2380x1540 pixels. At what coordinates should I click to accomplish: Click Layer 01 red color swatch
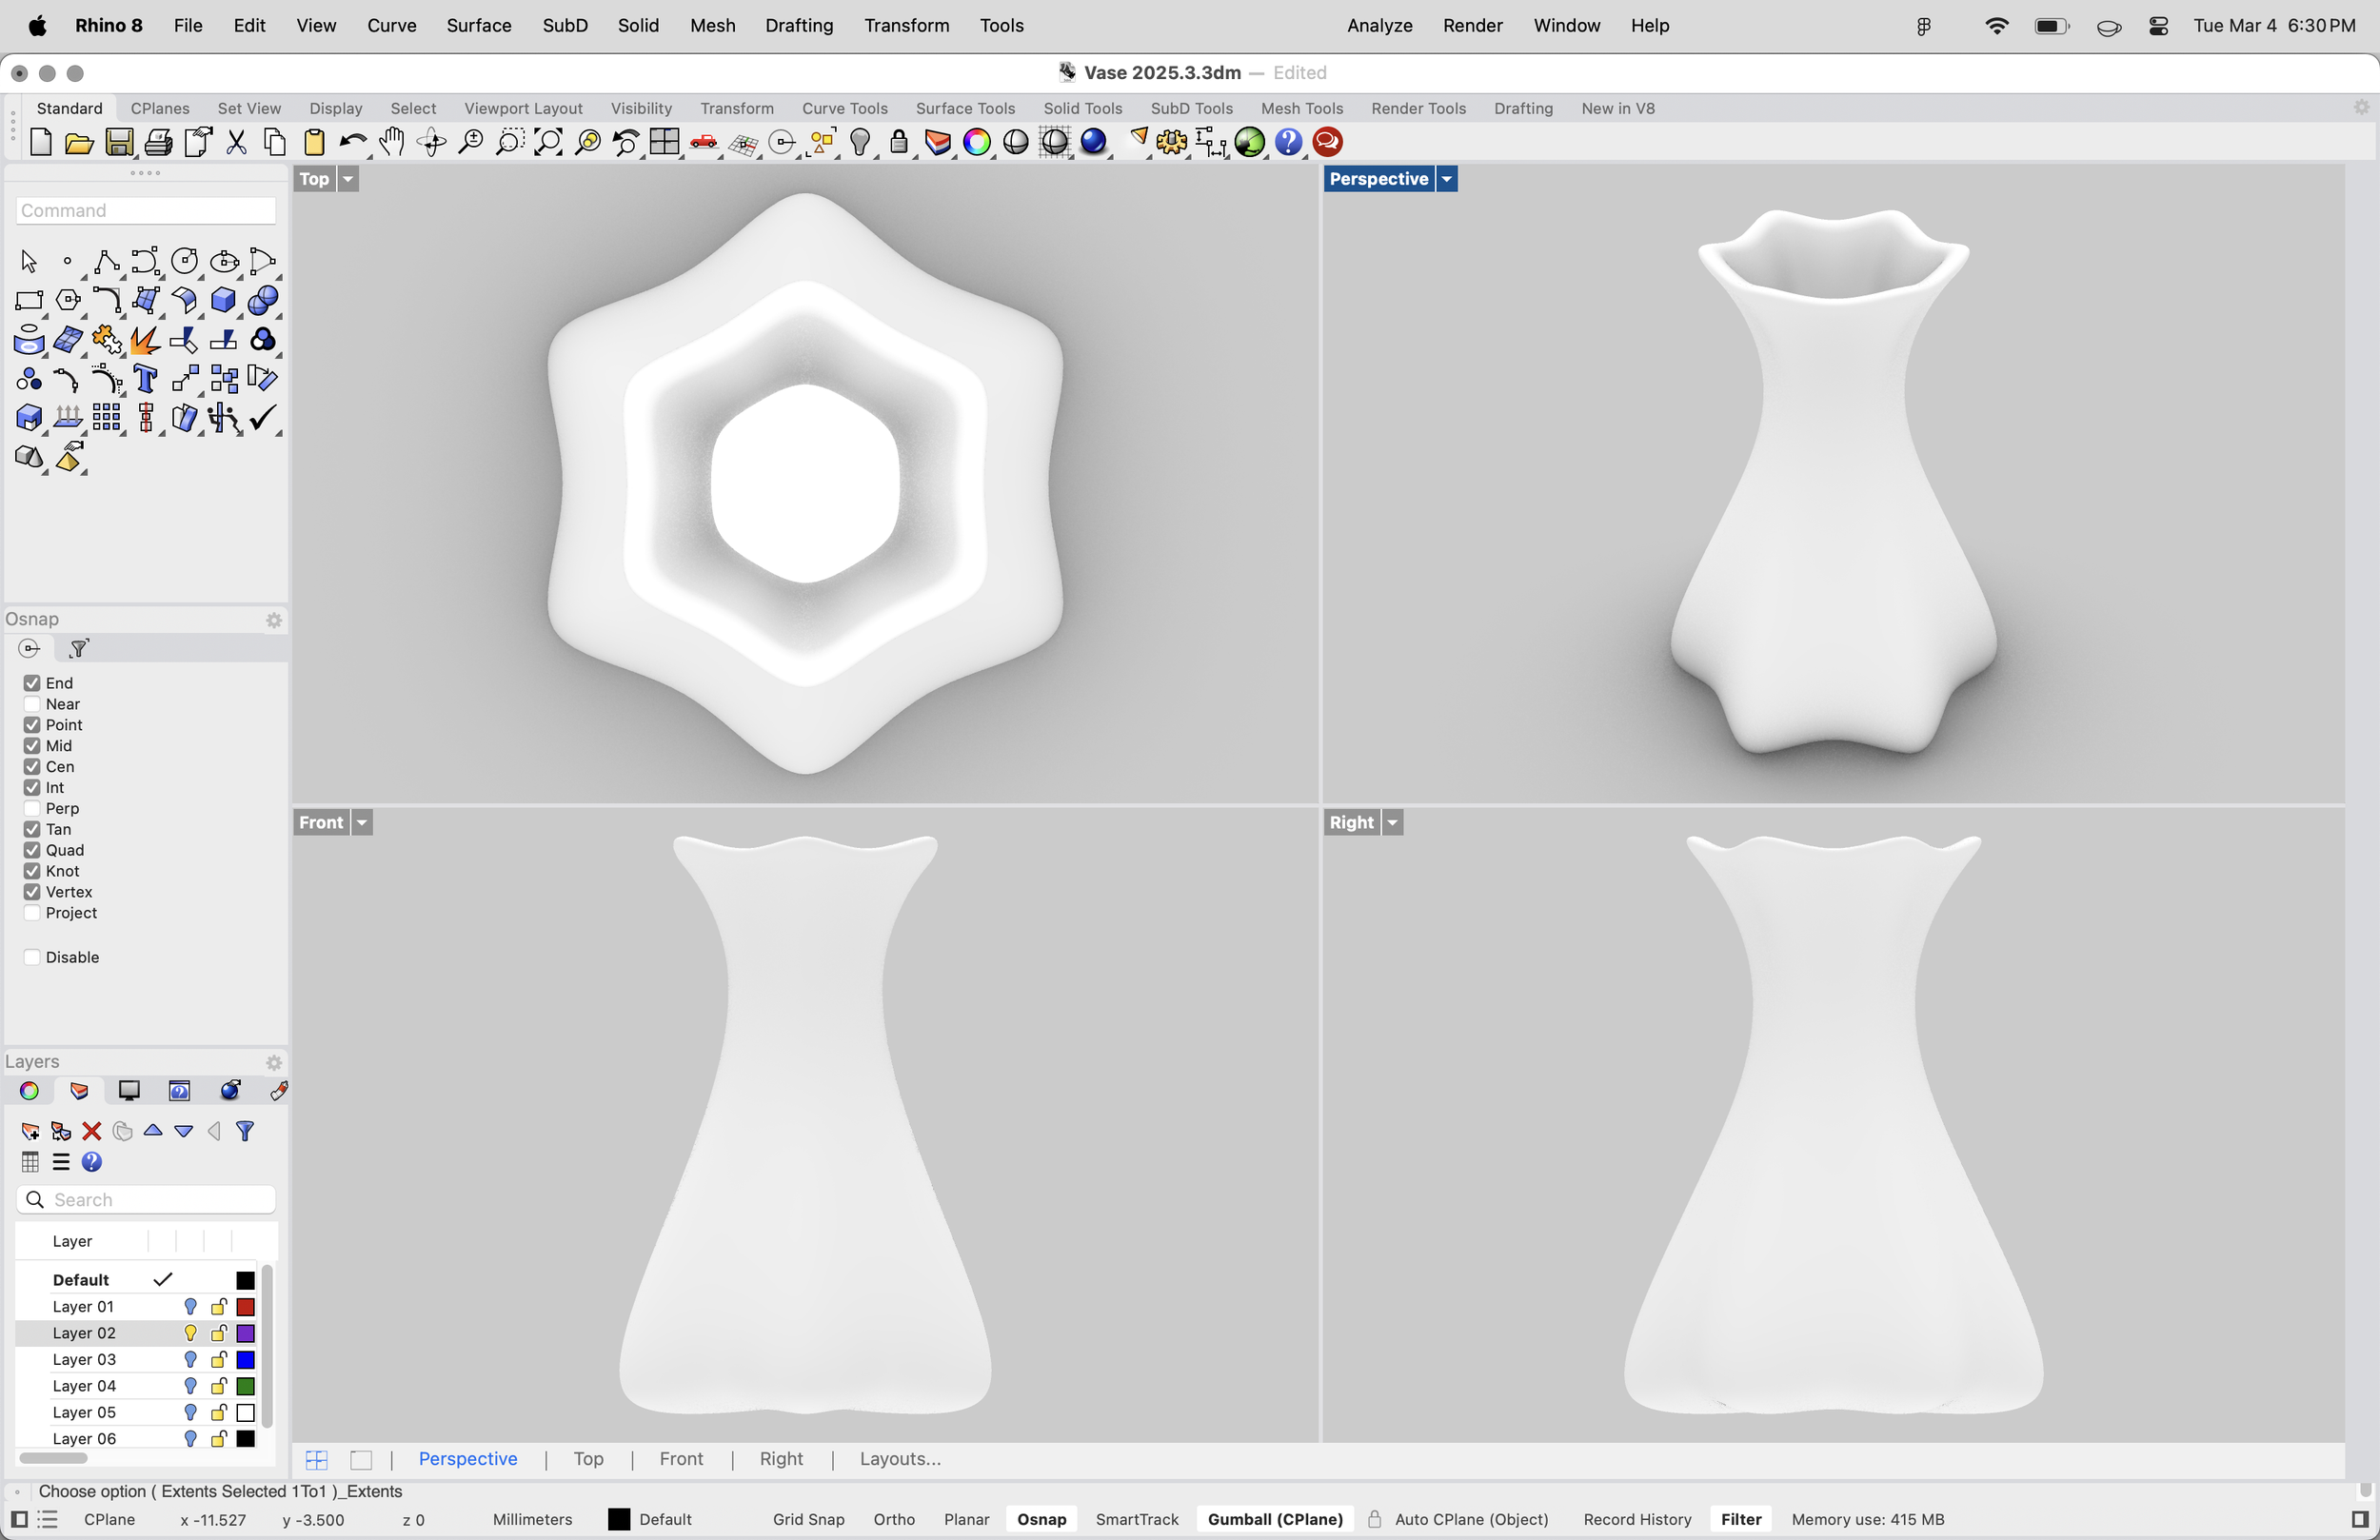[246, 1307]
